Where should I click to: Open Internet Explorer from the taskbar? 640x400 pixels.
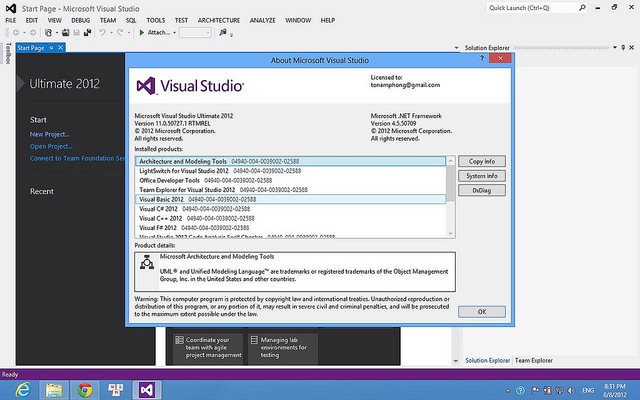coord(23,390)
